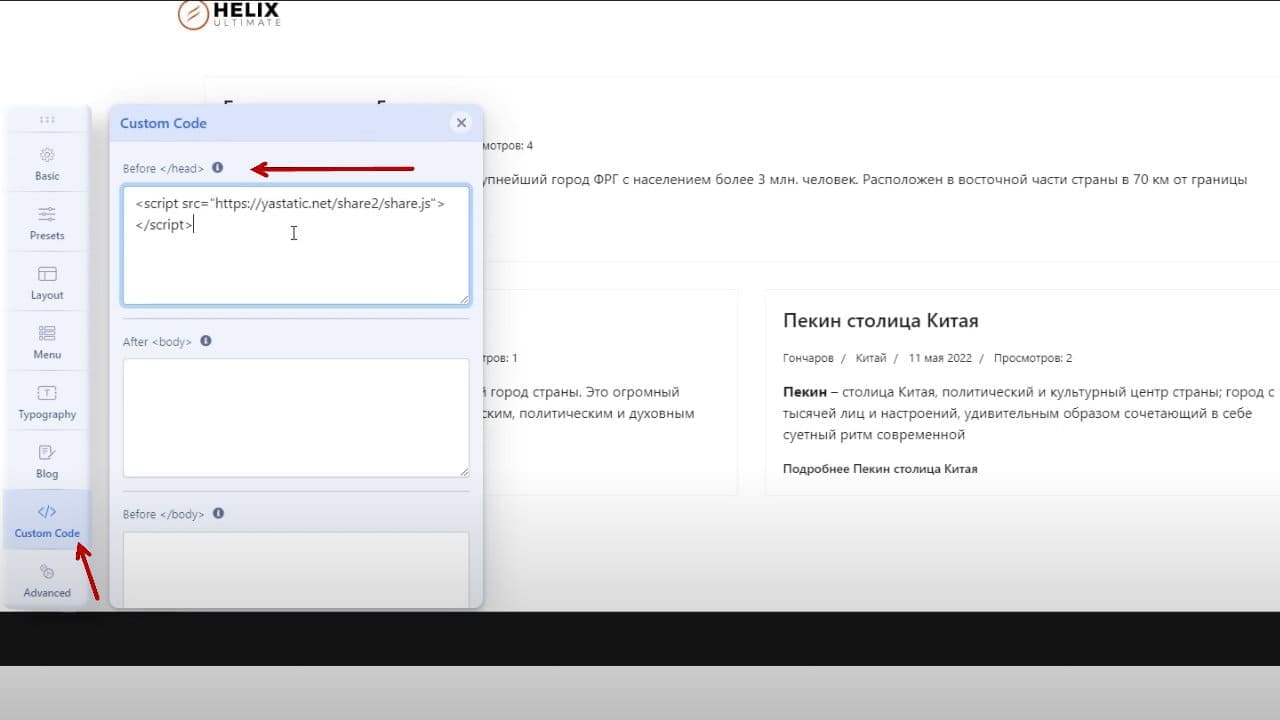Screen dimensions: 1280x720
Task: Open the article title Пекин столица Китая
Action: click(880, 321)
